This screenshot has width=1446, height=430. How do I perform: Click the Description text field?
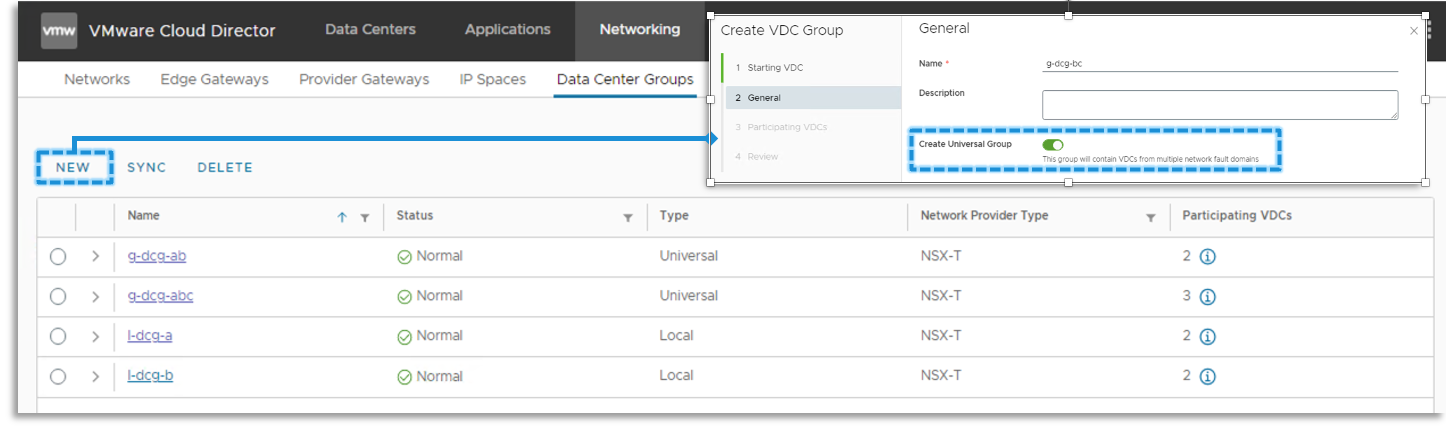[x=1219, y=105]
